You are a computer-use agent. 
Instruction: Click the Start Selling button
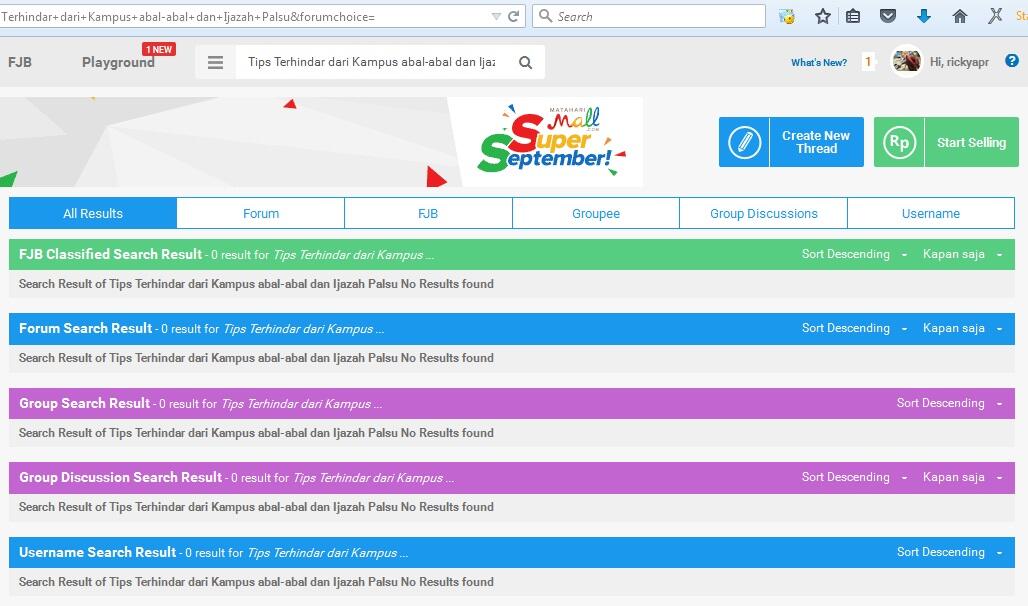click(946, 142)
